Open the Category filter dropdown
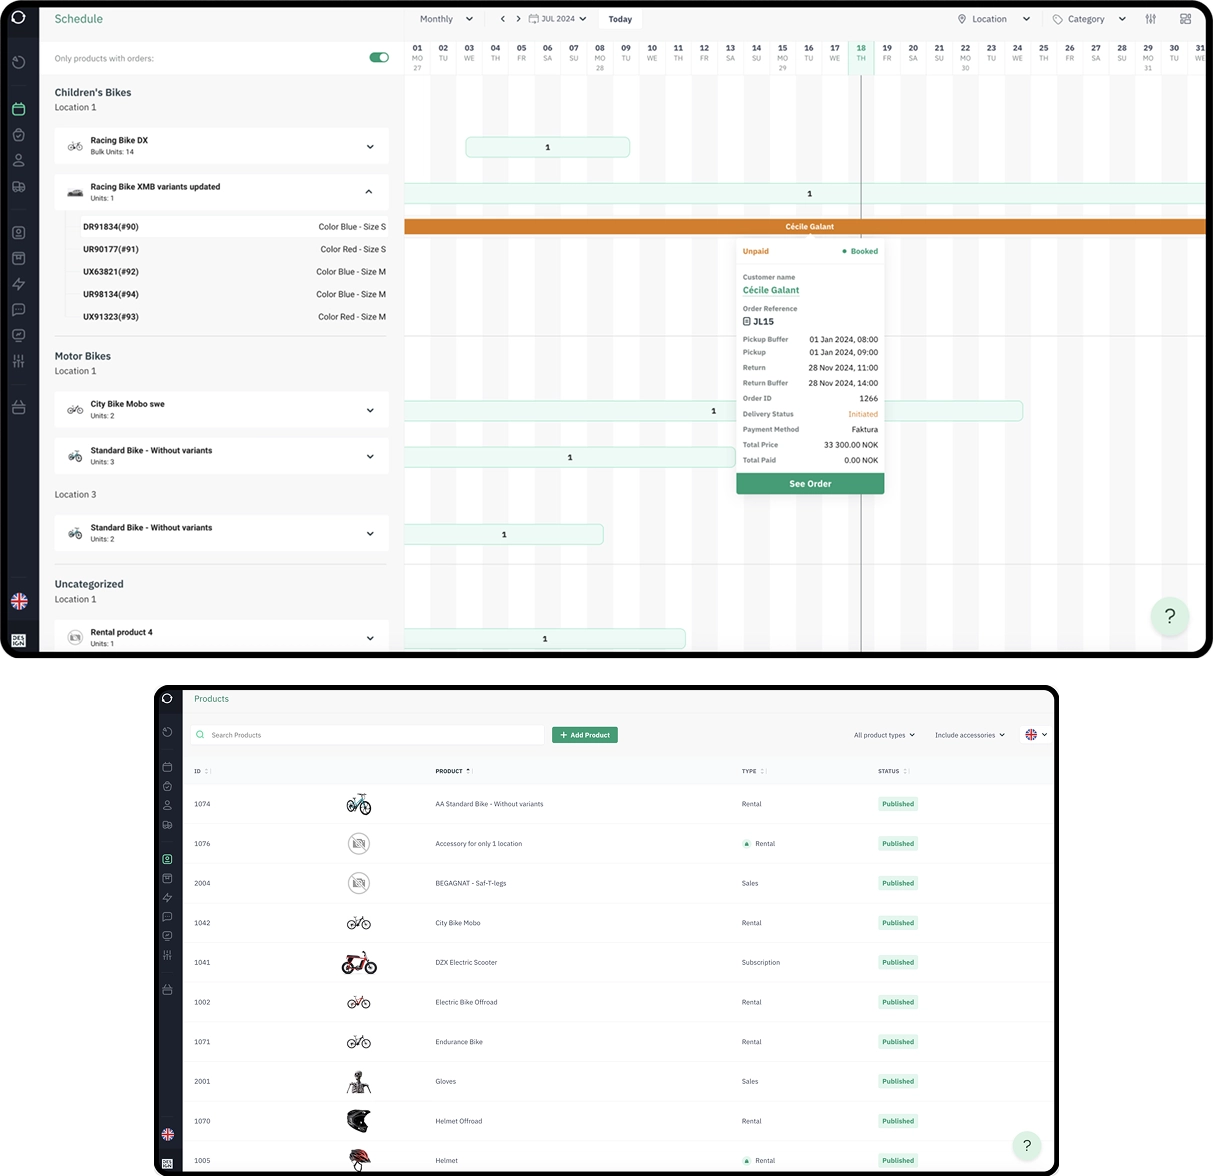 1089,19
